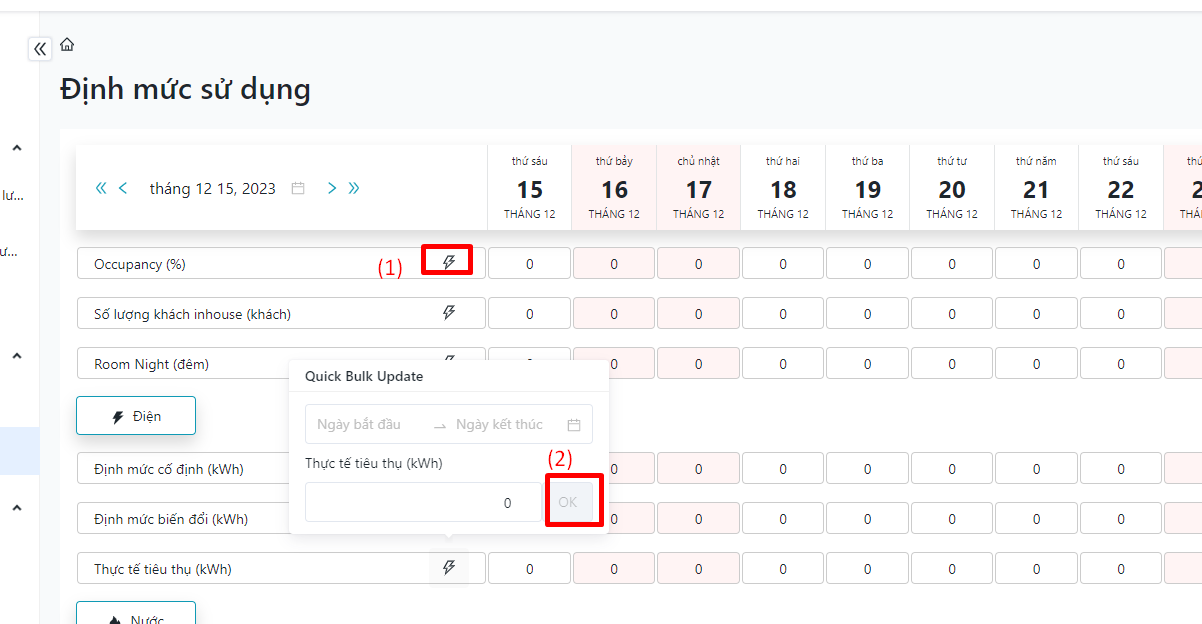Go to previous day with single-left arrow
The height and width of the screenshot is (624, 1202).
tap(123, 188)
